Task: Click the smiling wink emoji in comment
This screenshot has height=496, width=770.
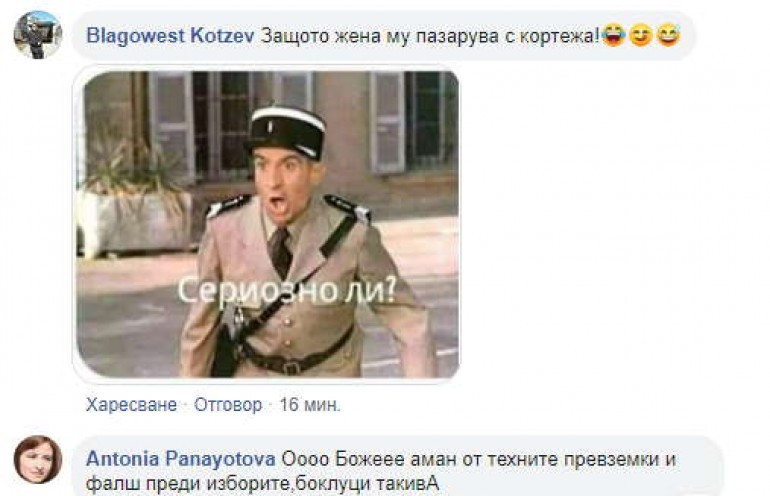Action: click(x=641, y=35)
